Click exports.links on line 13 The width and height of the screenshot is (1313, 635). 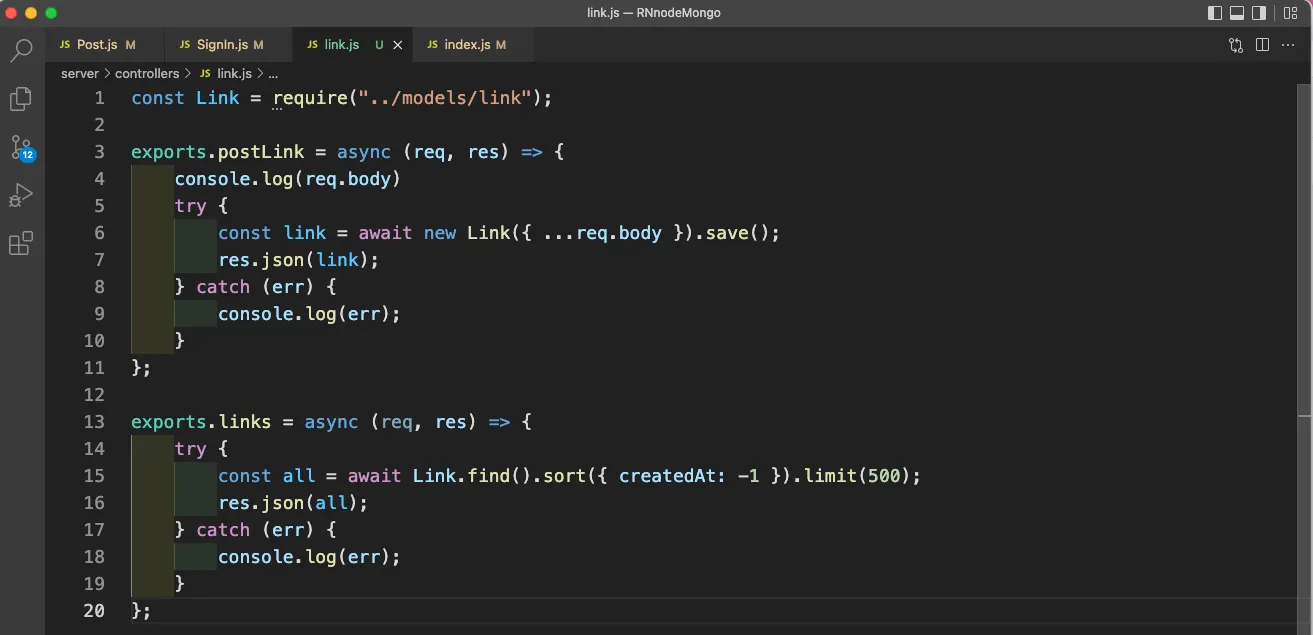pyautogui.click(x=201, y=422)
